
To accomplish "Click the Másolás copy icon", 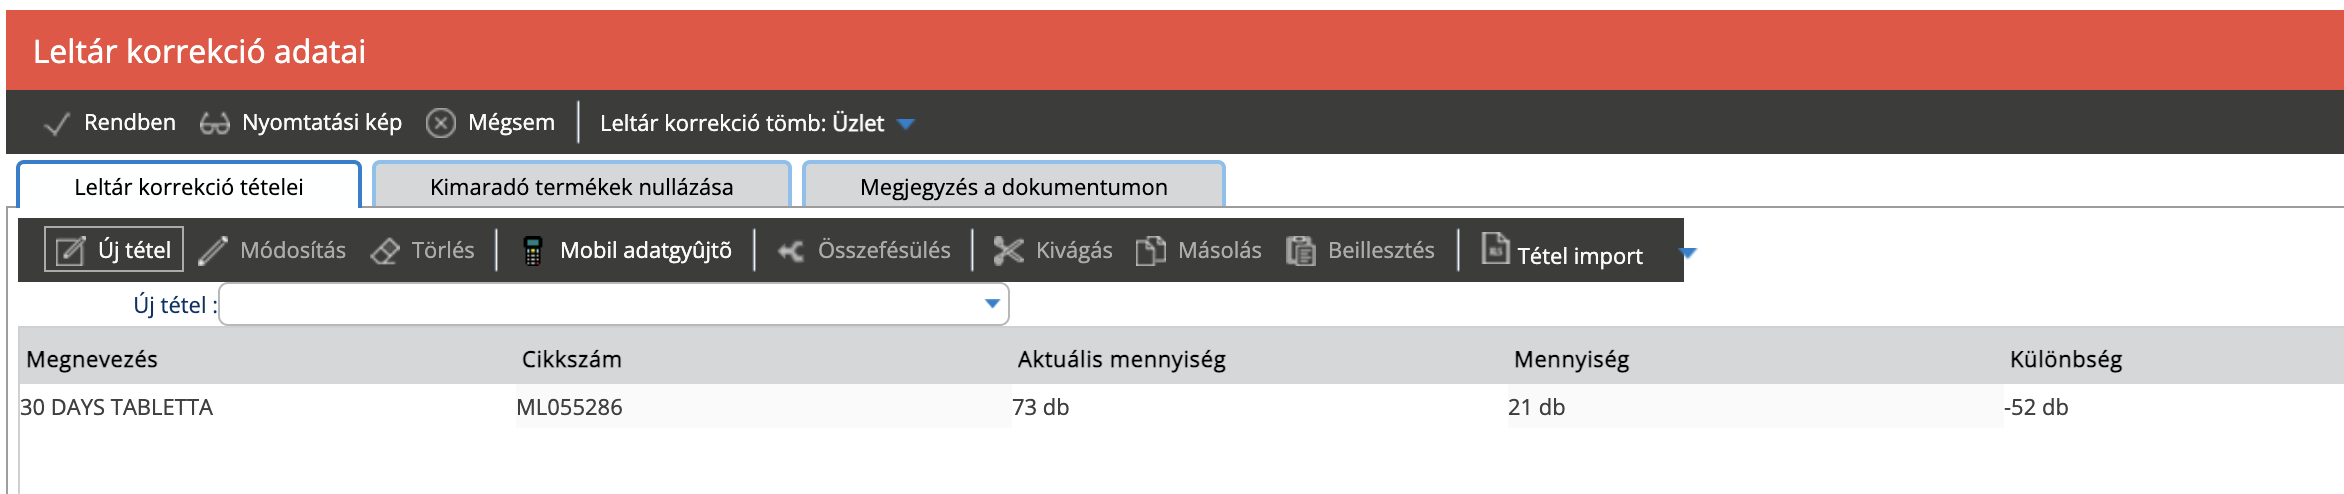I will 1150,251.
